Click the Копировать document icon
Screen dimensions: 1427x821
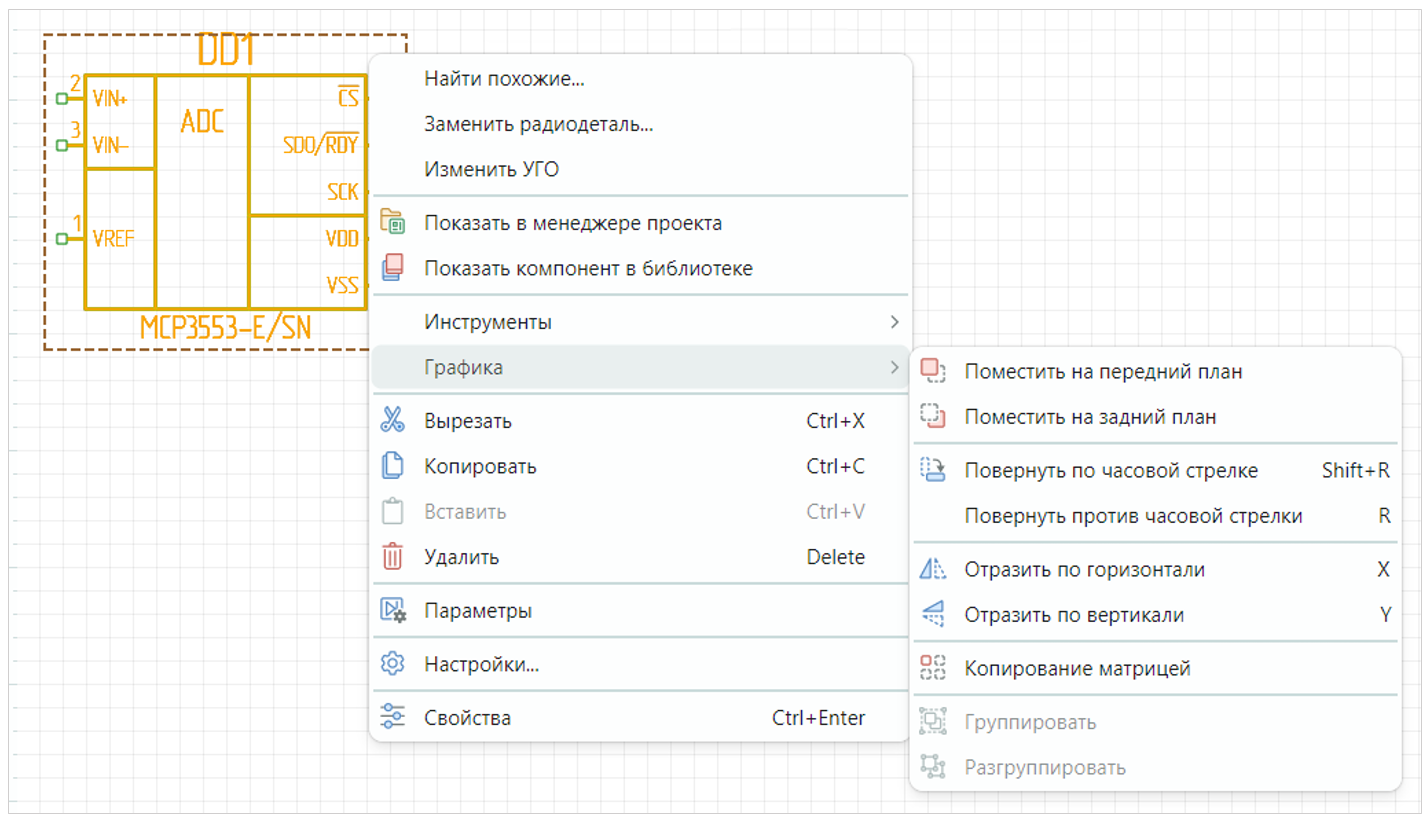click(393, 466)
